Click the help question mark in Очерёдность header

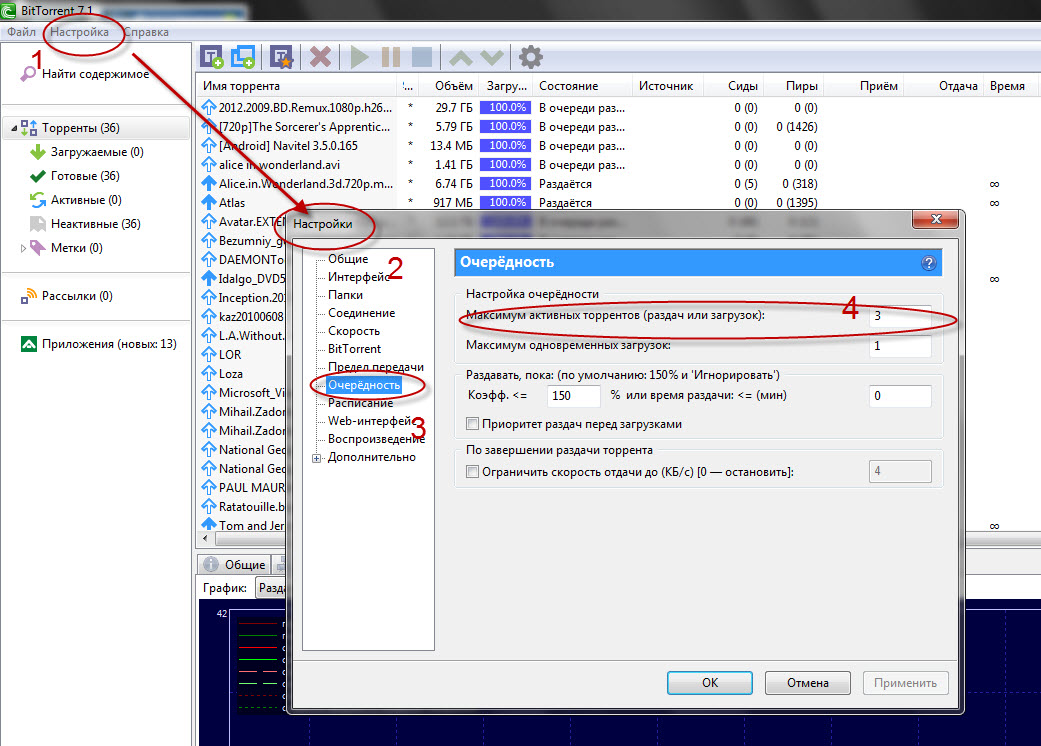click(x=929, y=263)
